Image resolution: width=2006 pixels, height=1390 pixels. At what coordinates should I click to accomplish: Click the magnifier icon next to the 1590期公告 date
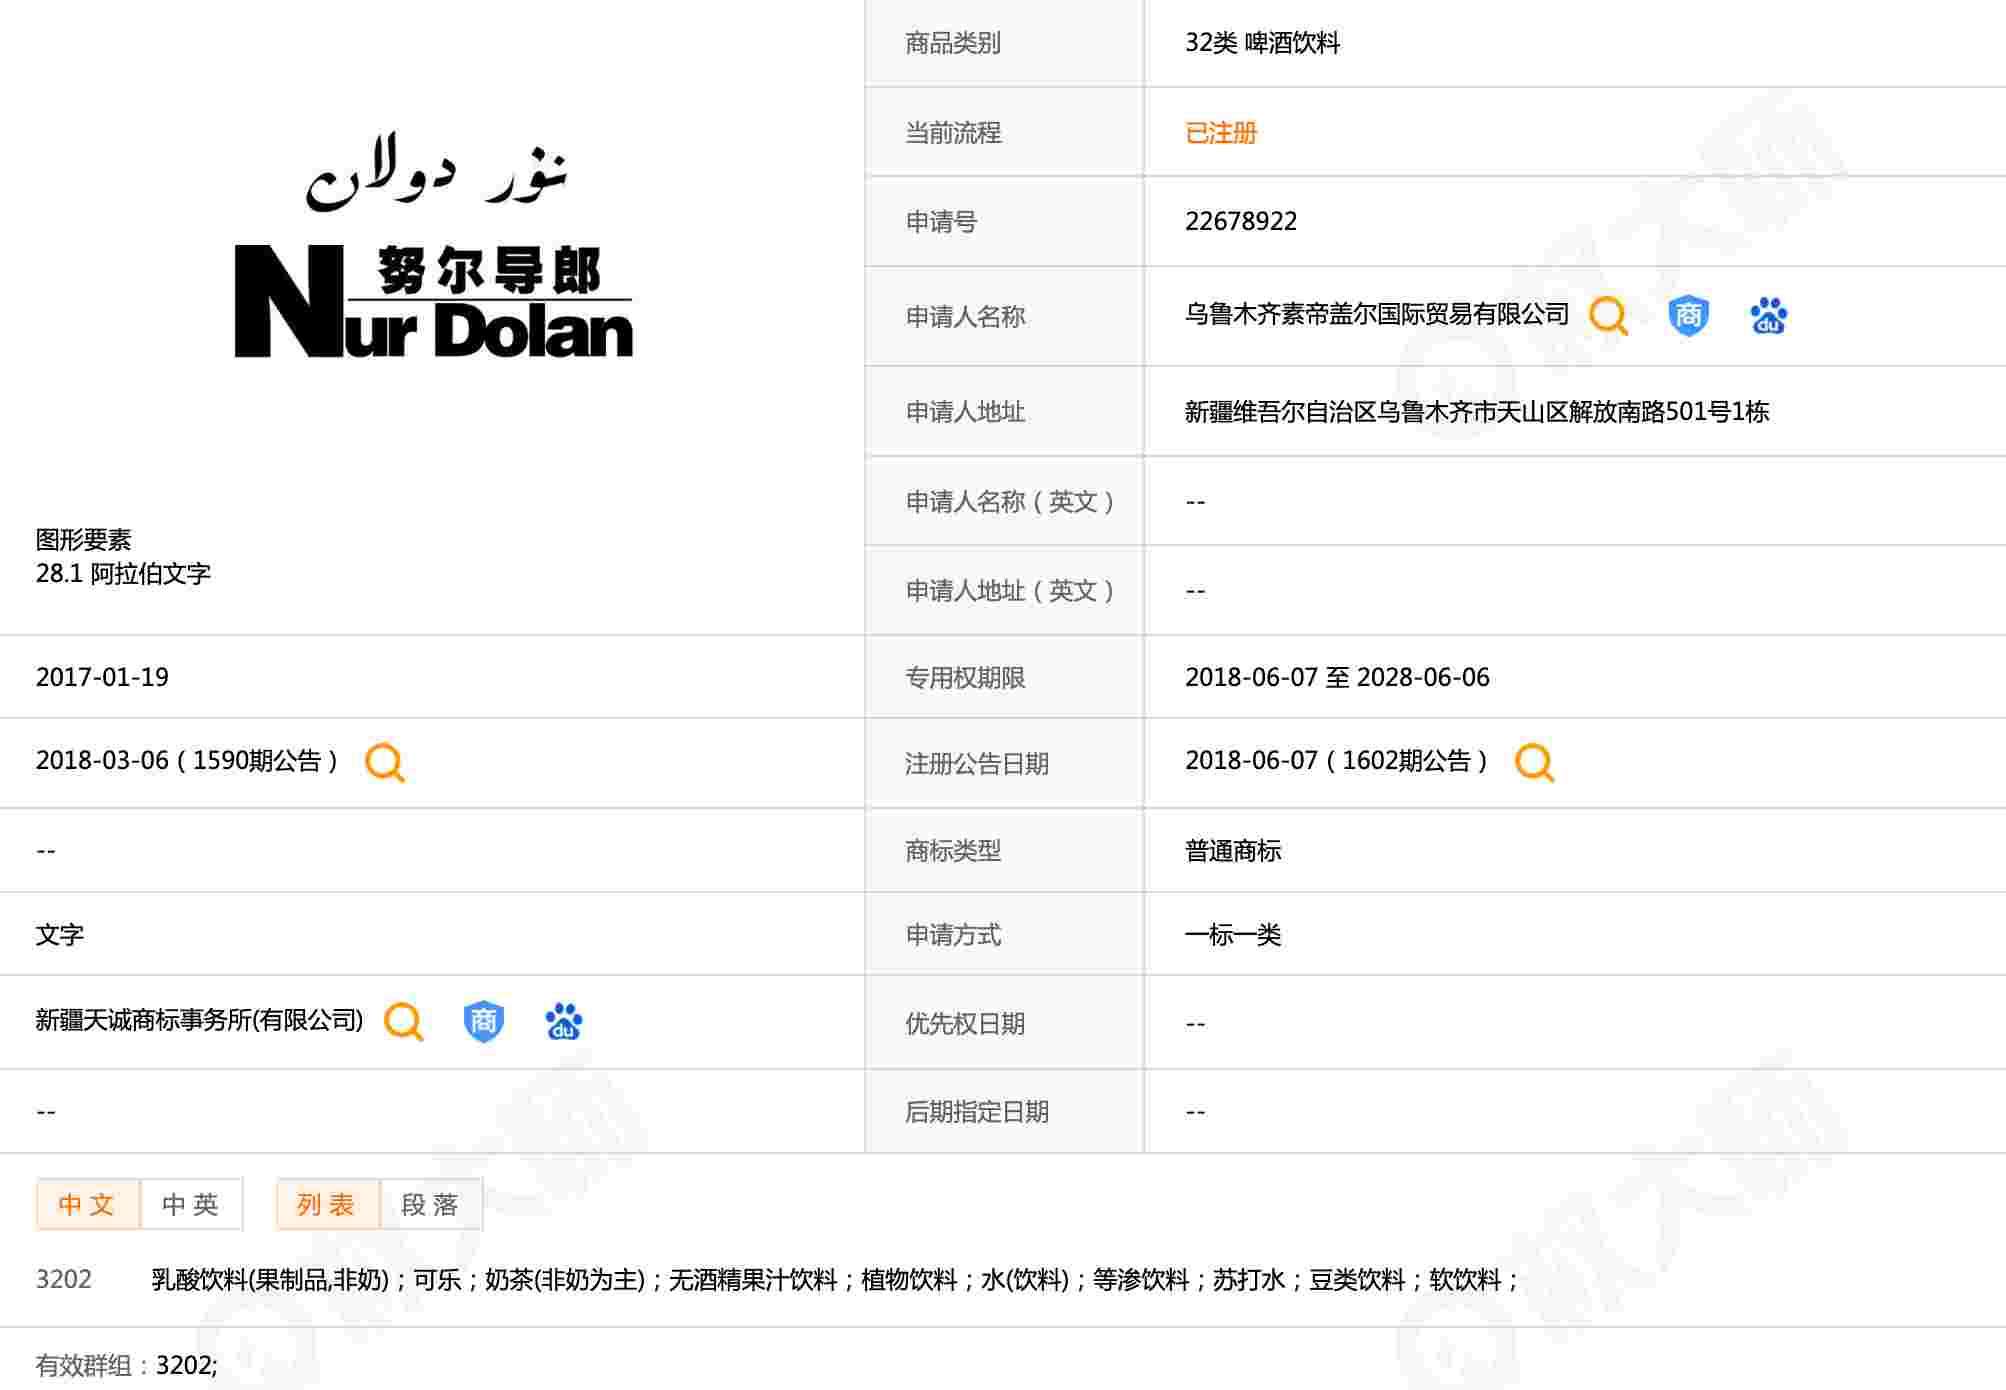pos(384,762)
